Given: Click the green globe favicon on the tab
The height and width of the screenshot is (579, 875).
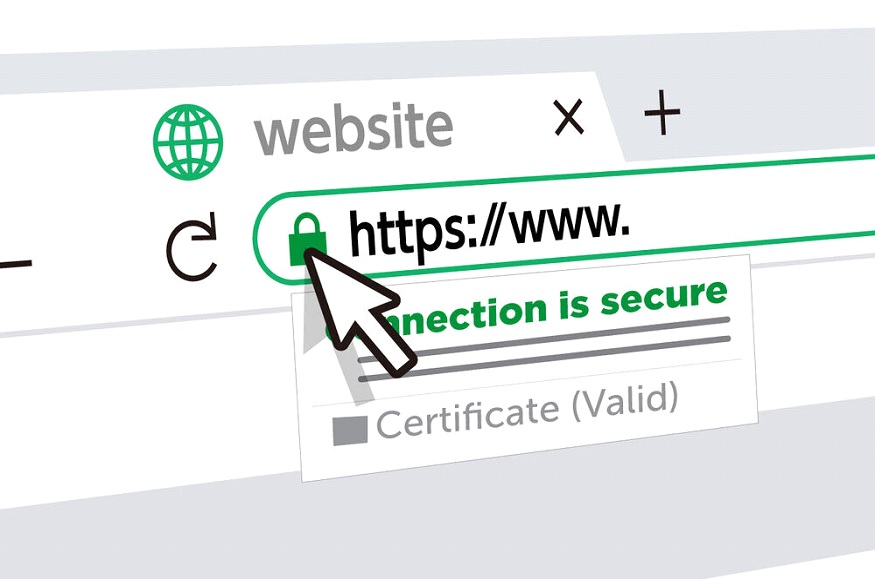Looking at the screenshot, I should pyautogui.click(x=188, y=142).
